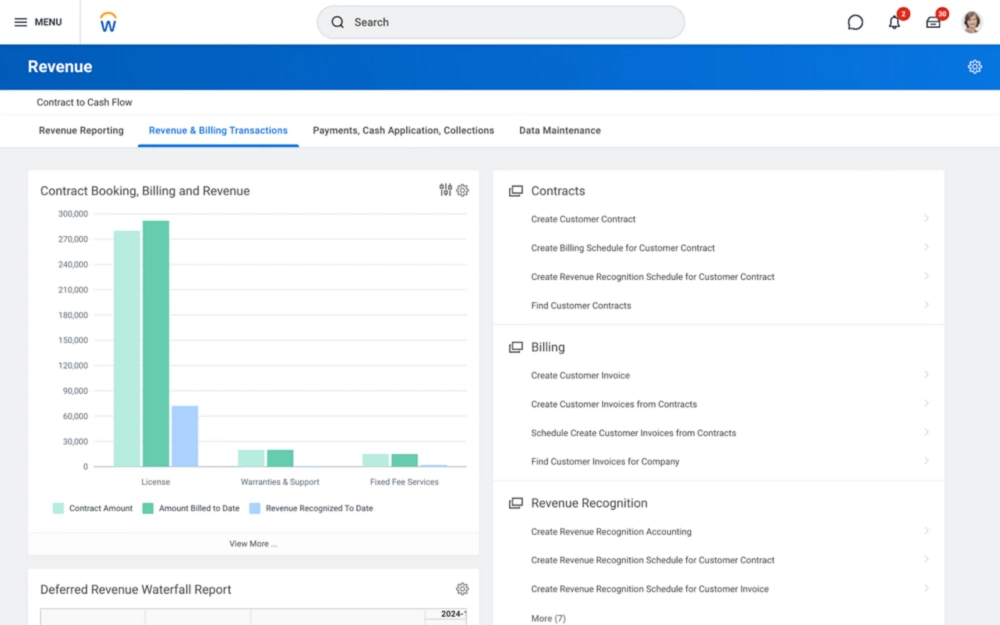1000x625 pixels.
Task: Open the chat assistant speech bubble icon
Action: click(855, 22)
